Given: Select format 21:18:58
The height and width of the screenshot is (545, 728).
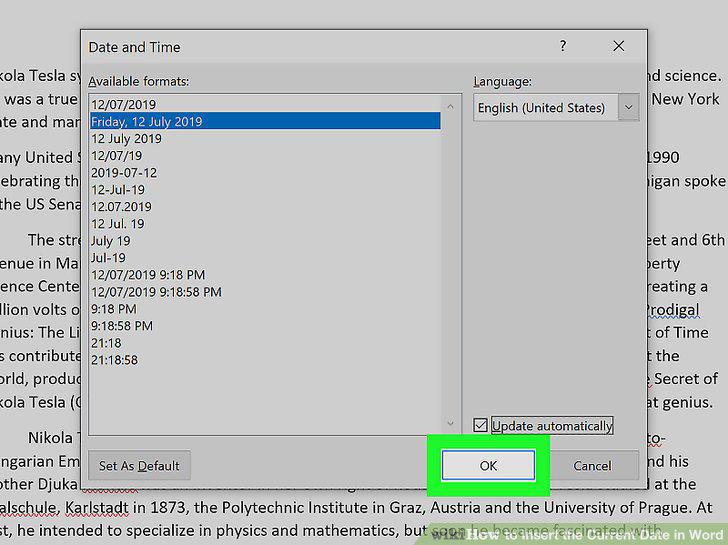Looking at the screenshot, I should pyautogui.click(x=265, y=360).
